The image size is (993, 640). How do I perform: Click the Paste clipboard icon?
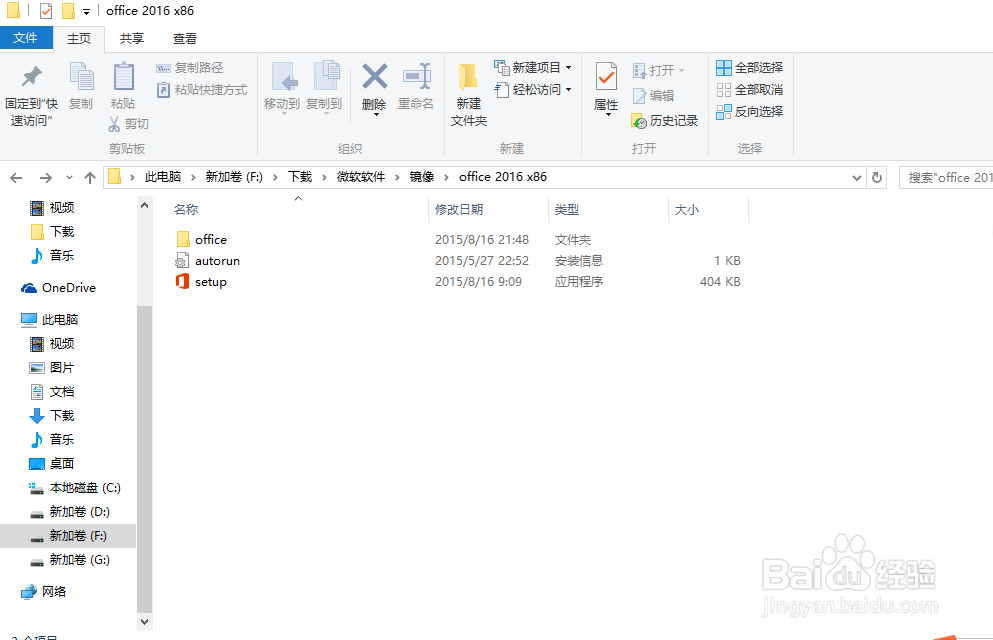click(123, 77)
